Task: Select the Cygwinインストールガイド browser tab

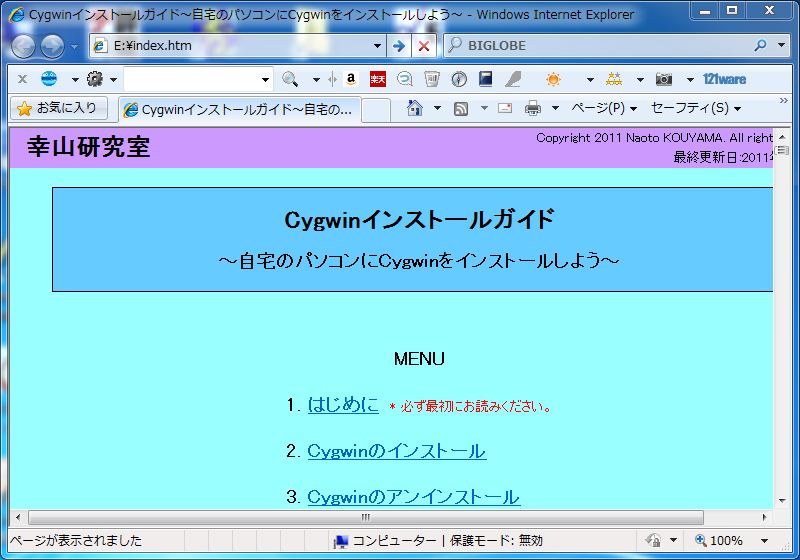Action: point(238,109)
